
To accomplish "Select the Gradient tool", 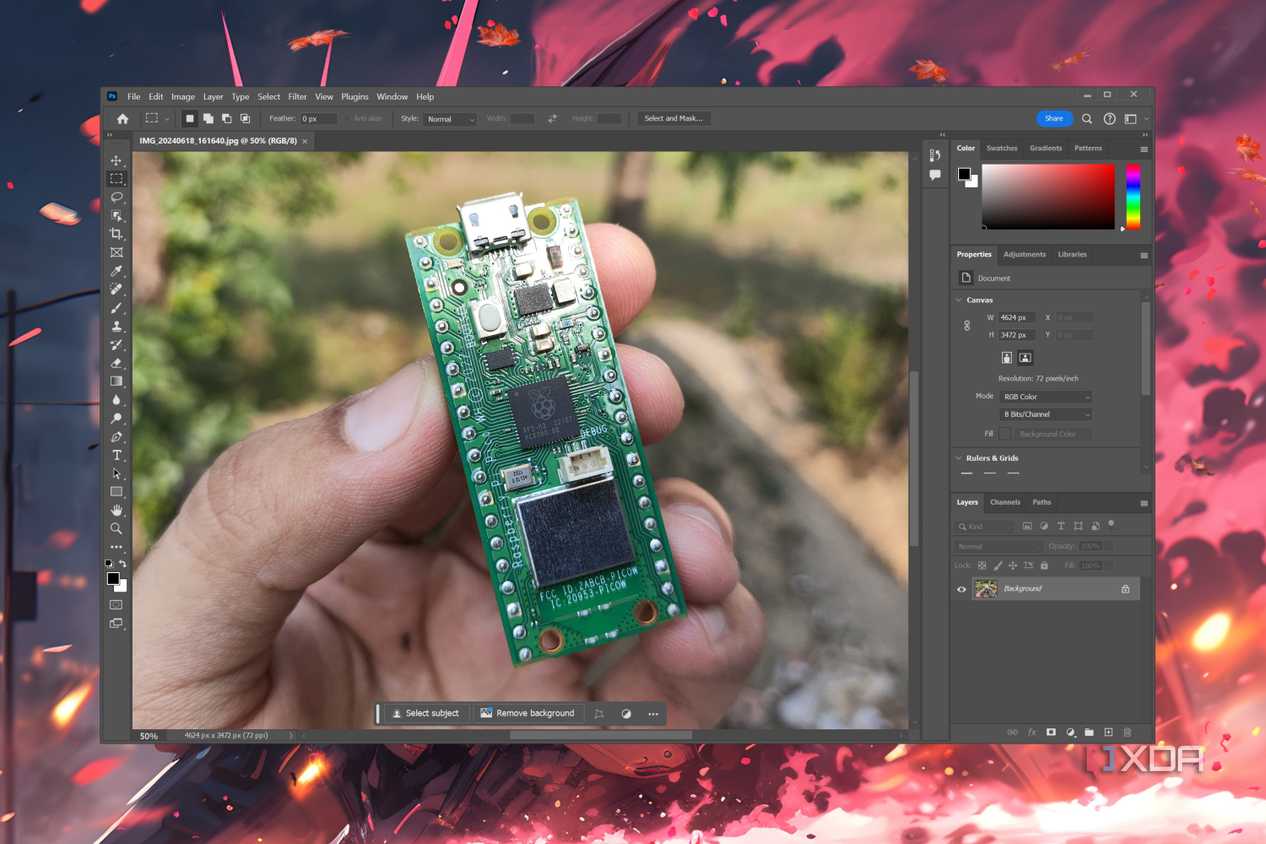I will point(116,381).
